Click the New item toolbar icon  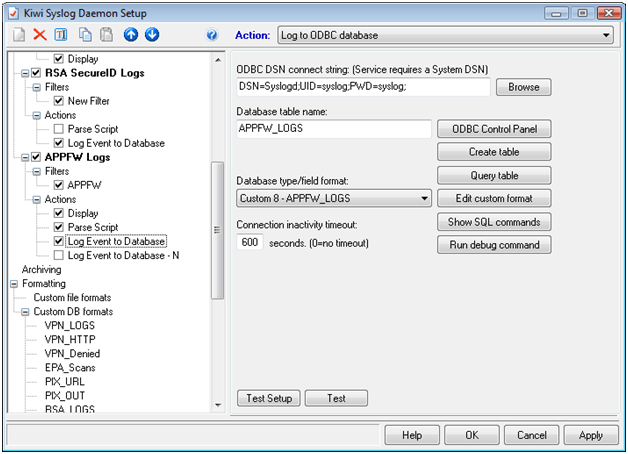tap(18, 35)
